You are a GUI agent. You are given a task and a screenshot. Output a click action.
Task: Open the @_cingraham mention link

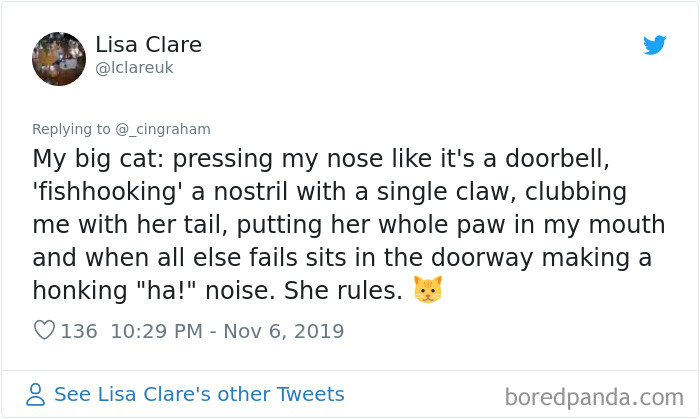pos(169,129)
